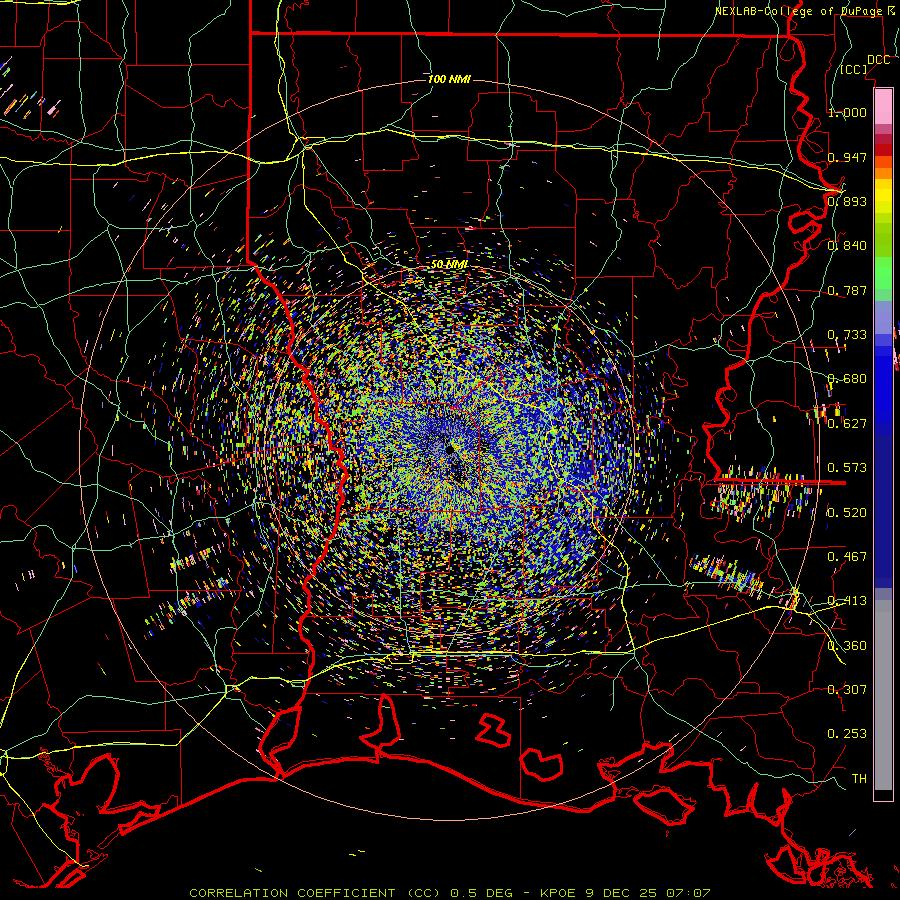Select the 0.947 legend value
Screen dimensions: 900x900
click(x=847, y=157)
